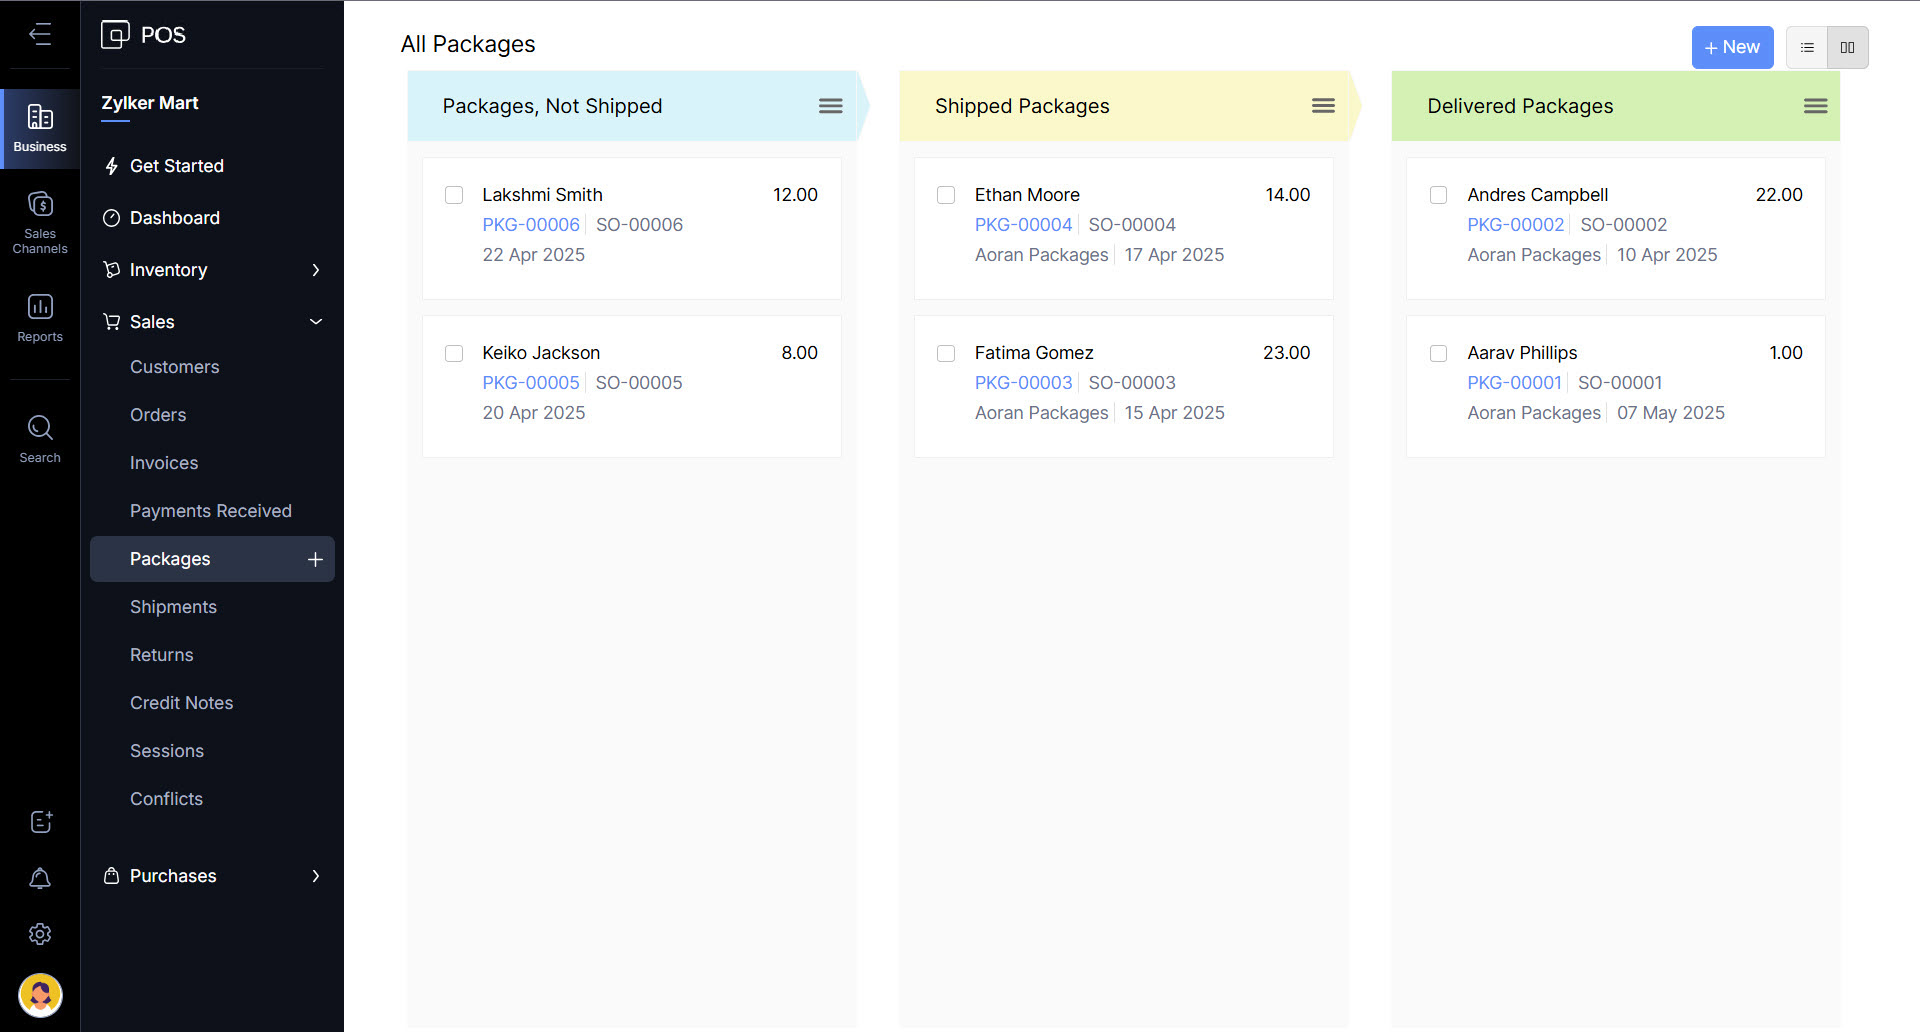Viewport: 1920px width, 1032px height.
Task: Expand the Inventory menu chevron
Action: pos(316,270)
